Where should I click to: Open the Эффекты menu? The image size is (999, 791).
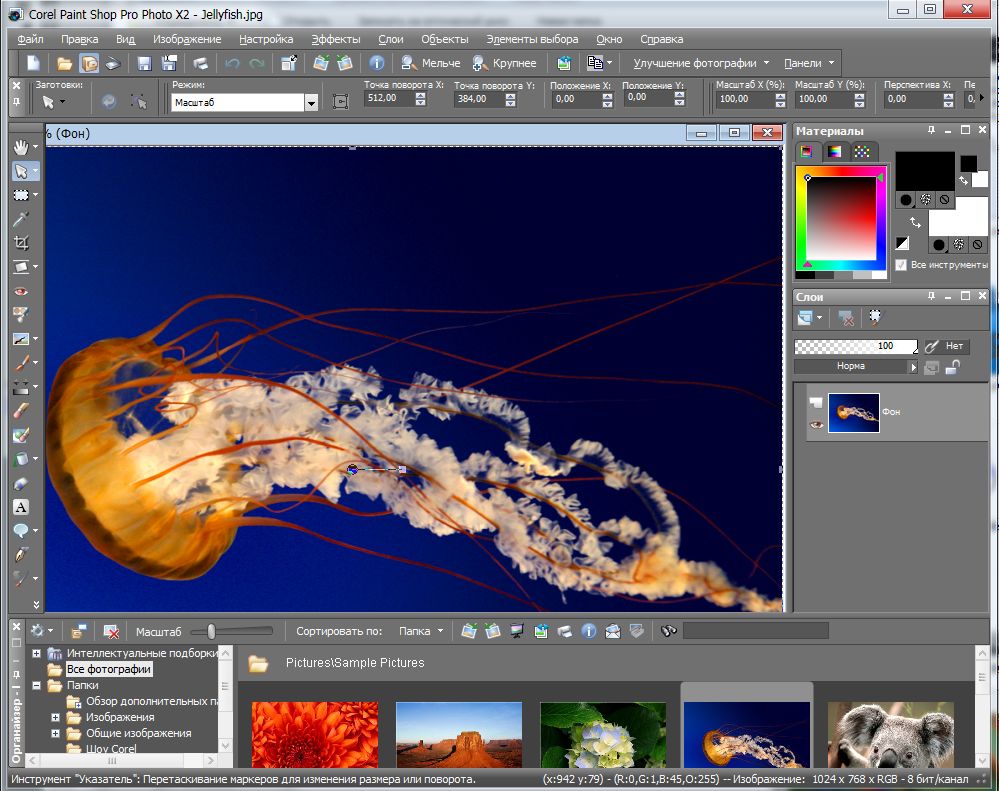pyautogui.click(x=335, y=39)
